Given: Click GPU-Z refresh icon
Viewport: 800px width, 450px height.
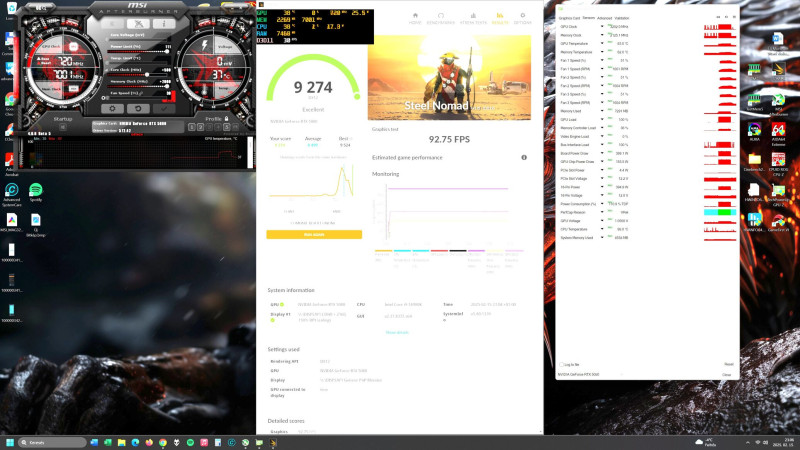Looking at the screenshot, I should click(x=726, y=17).
